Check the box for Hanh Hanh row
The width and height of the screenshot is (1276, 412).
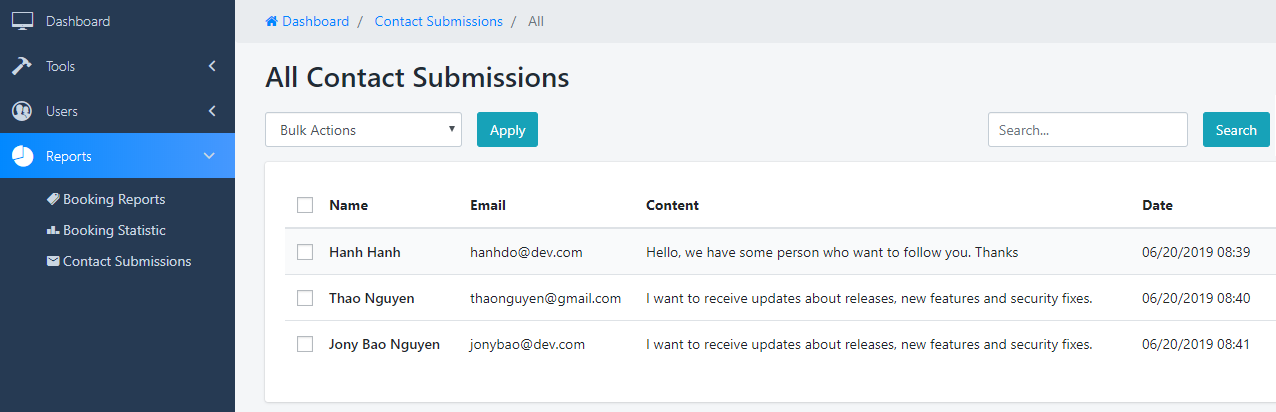[305, 252]
